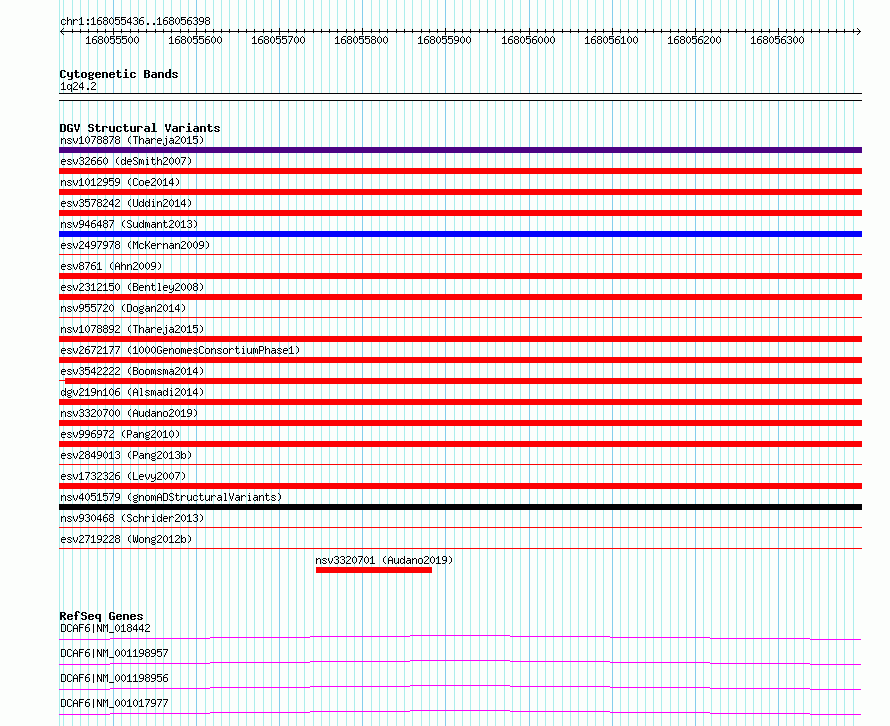Viewport: 890px width, 726px height.
Task: Click the thin red line under esv2497978
Action: (x=460, y=254)
